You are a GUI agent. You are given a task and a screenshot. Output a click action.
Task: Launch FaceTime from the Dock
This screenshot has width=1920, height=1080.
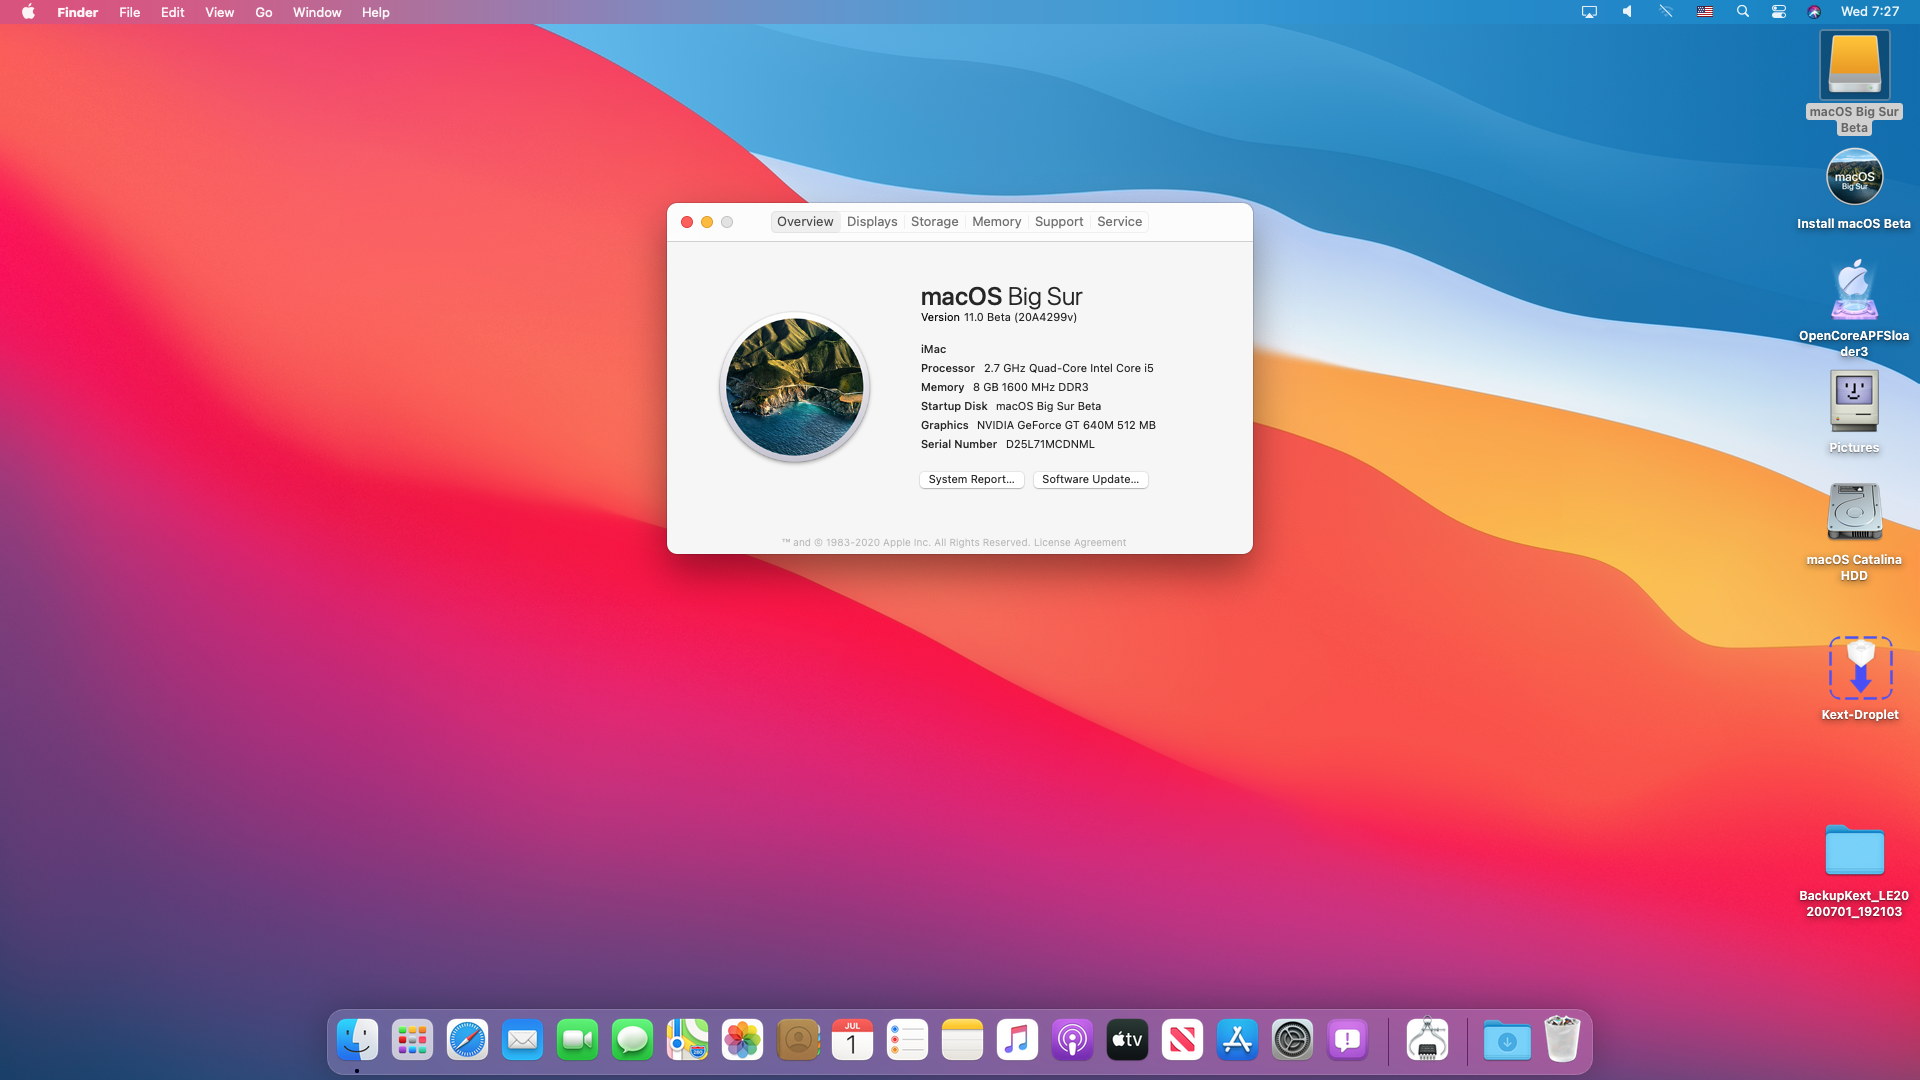(577, 1041)
